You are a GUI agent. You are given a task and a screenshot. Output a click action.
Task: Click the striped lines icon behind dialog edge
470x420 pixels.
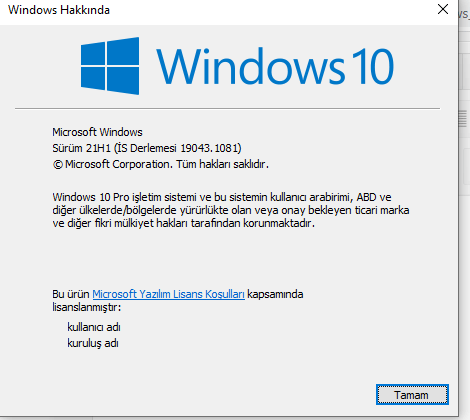point(463,119)
